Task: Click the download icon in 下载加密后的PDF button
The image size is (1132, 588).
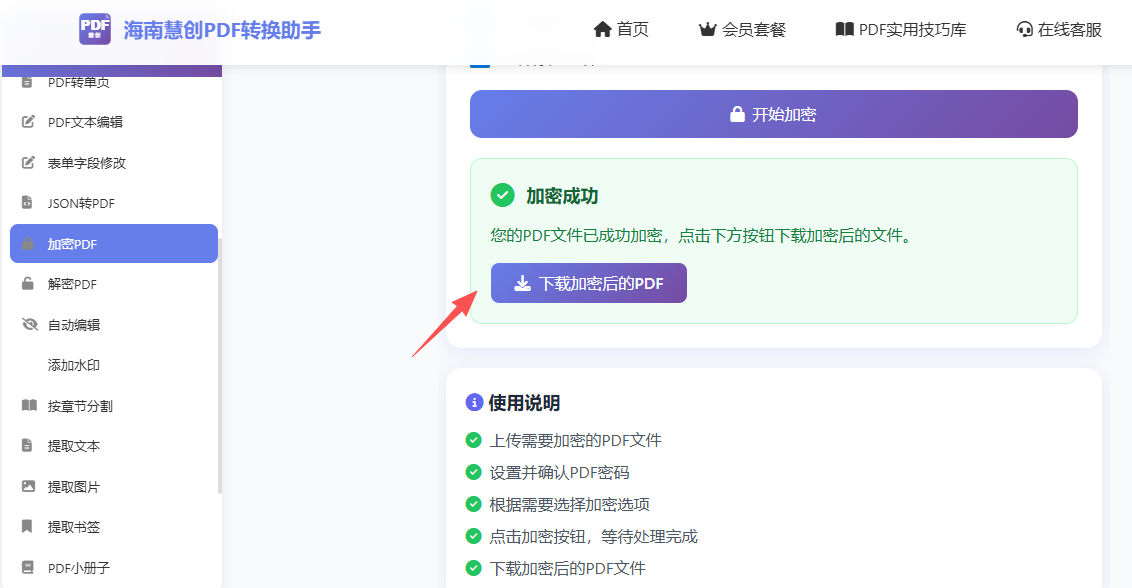Action: pos(522,283)
